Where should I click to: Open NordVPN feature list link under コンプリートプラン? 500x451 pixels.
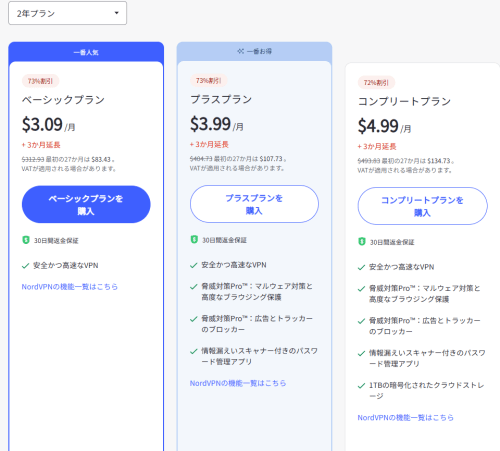coord(406,418)
